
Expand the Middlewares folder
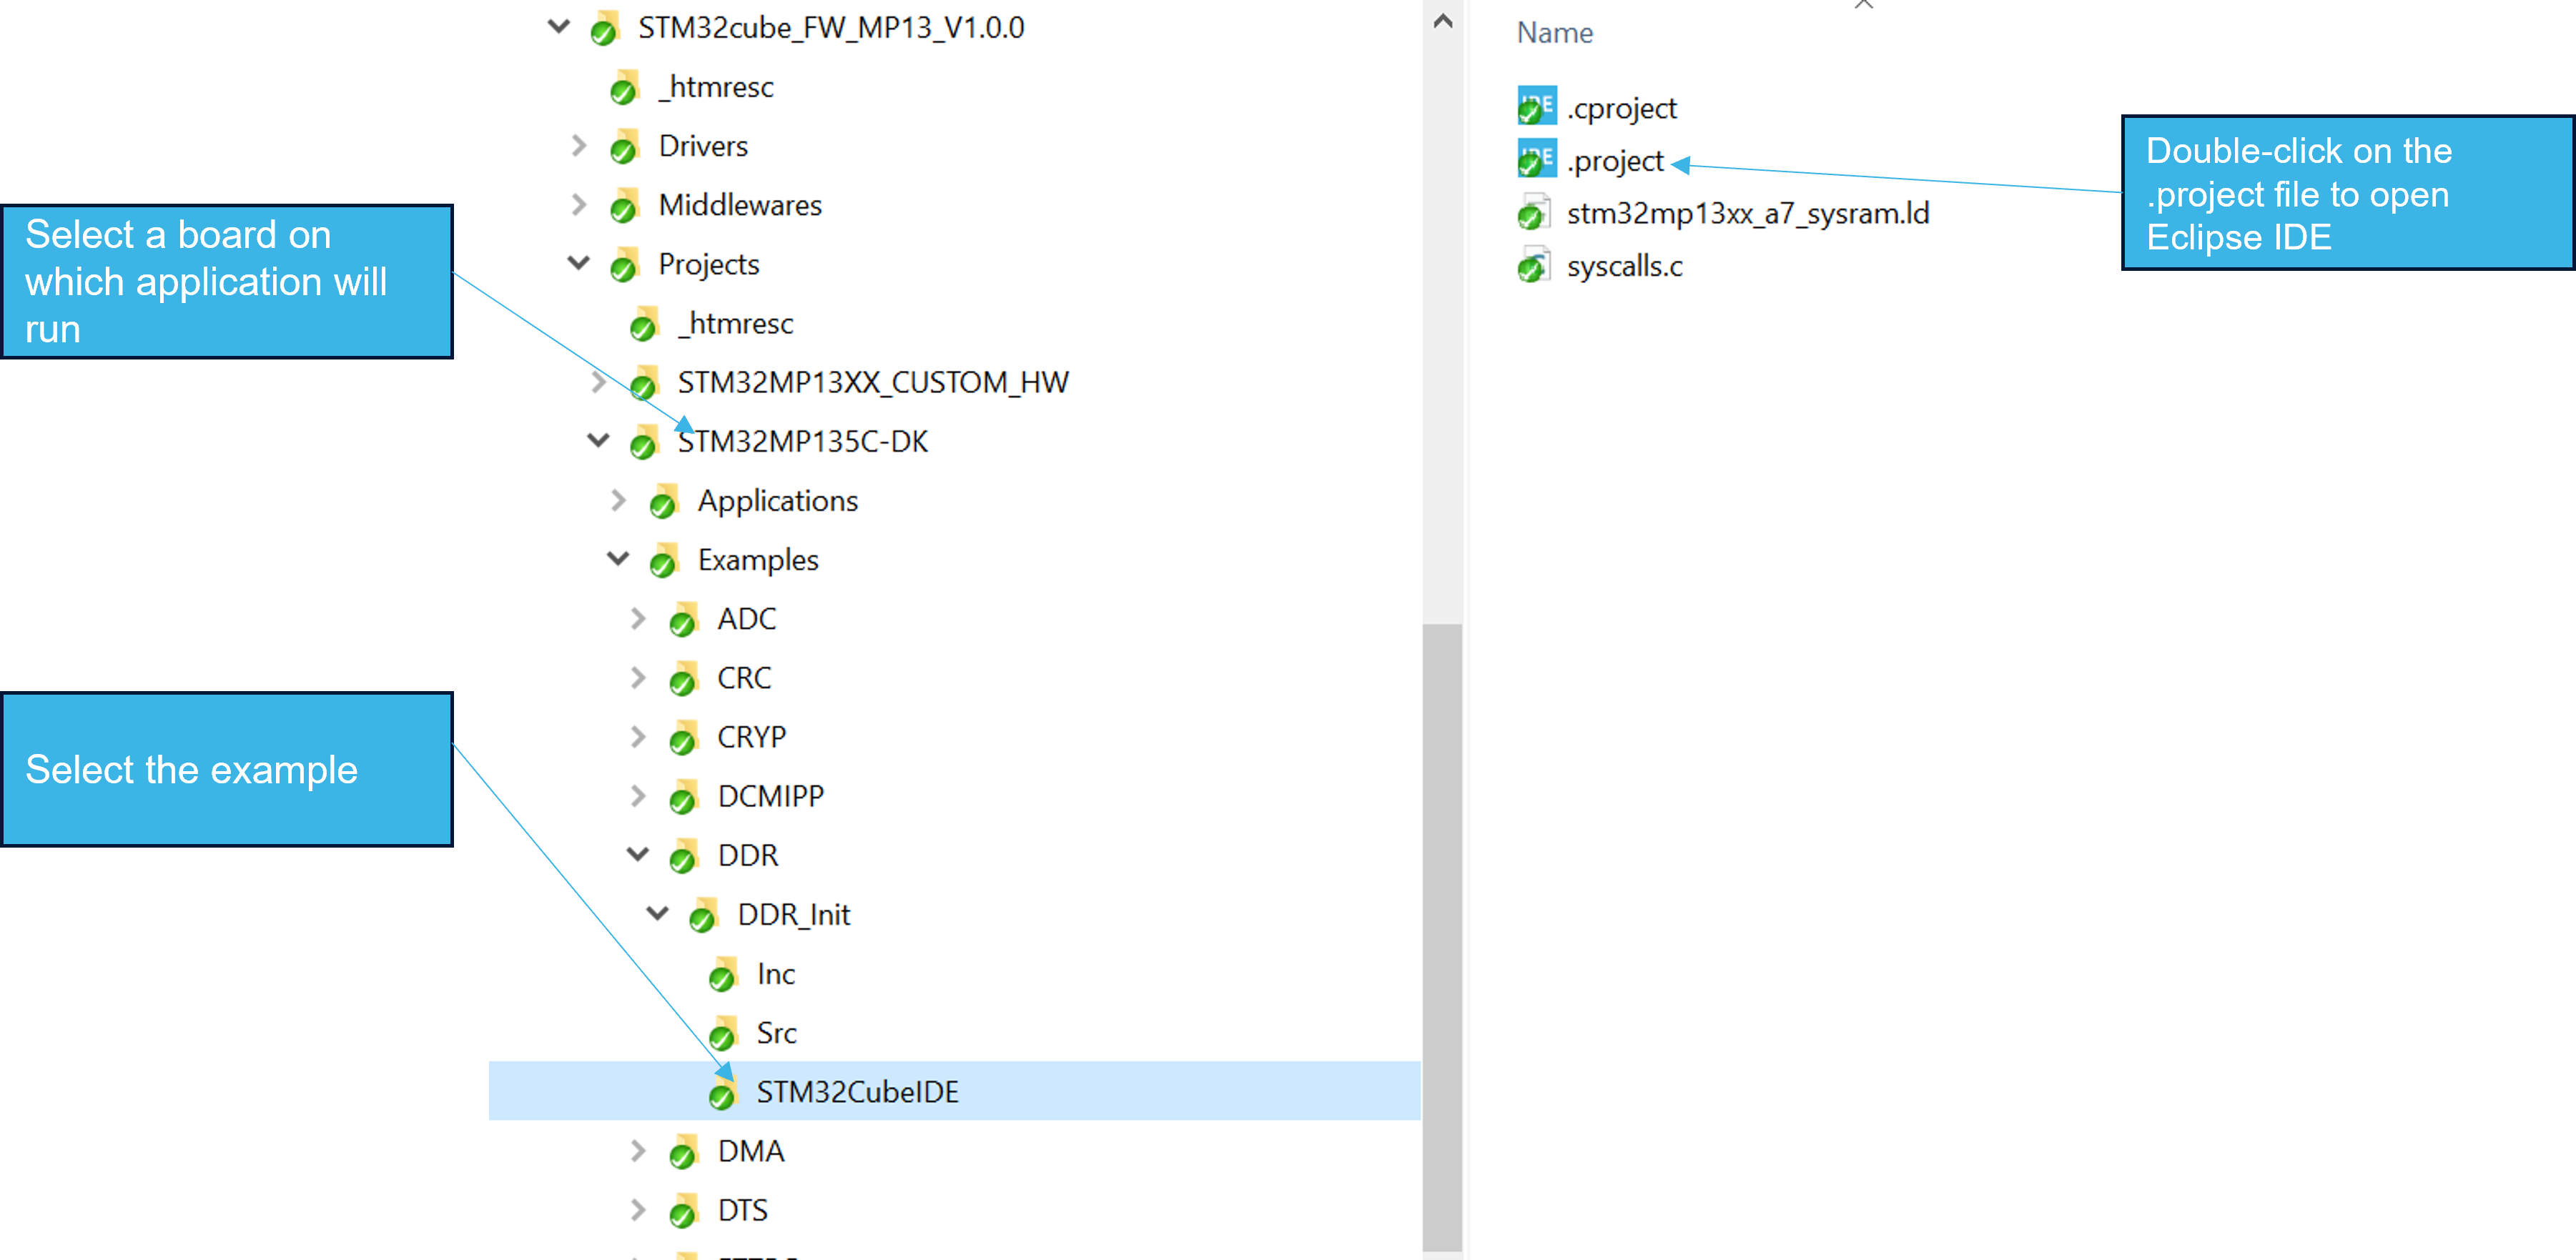(x=579, y=204)
